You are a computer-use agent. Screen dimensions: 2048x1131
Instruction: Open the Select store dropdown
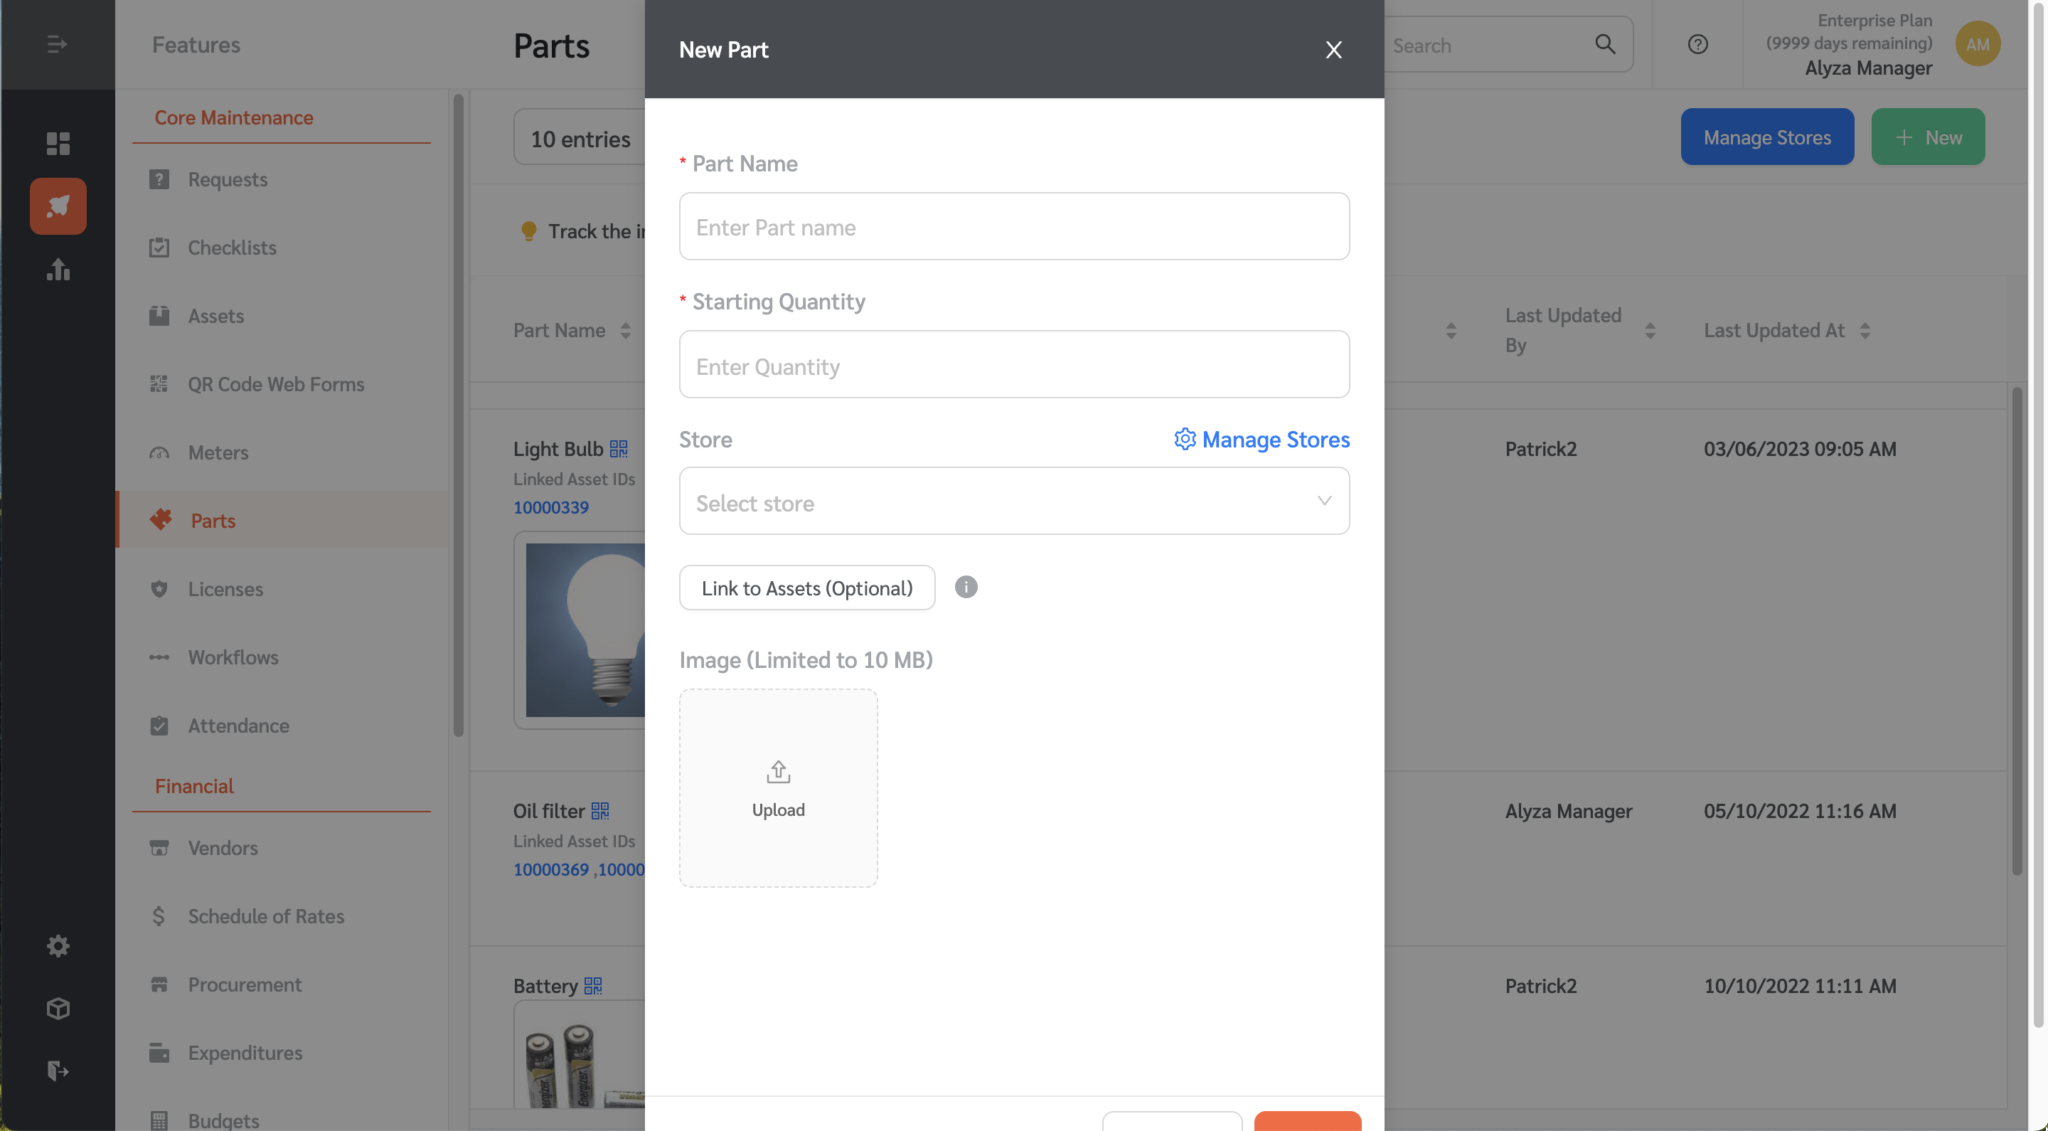pyautogui.click(x=1013, y=501)
